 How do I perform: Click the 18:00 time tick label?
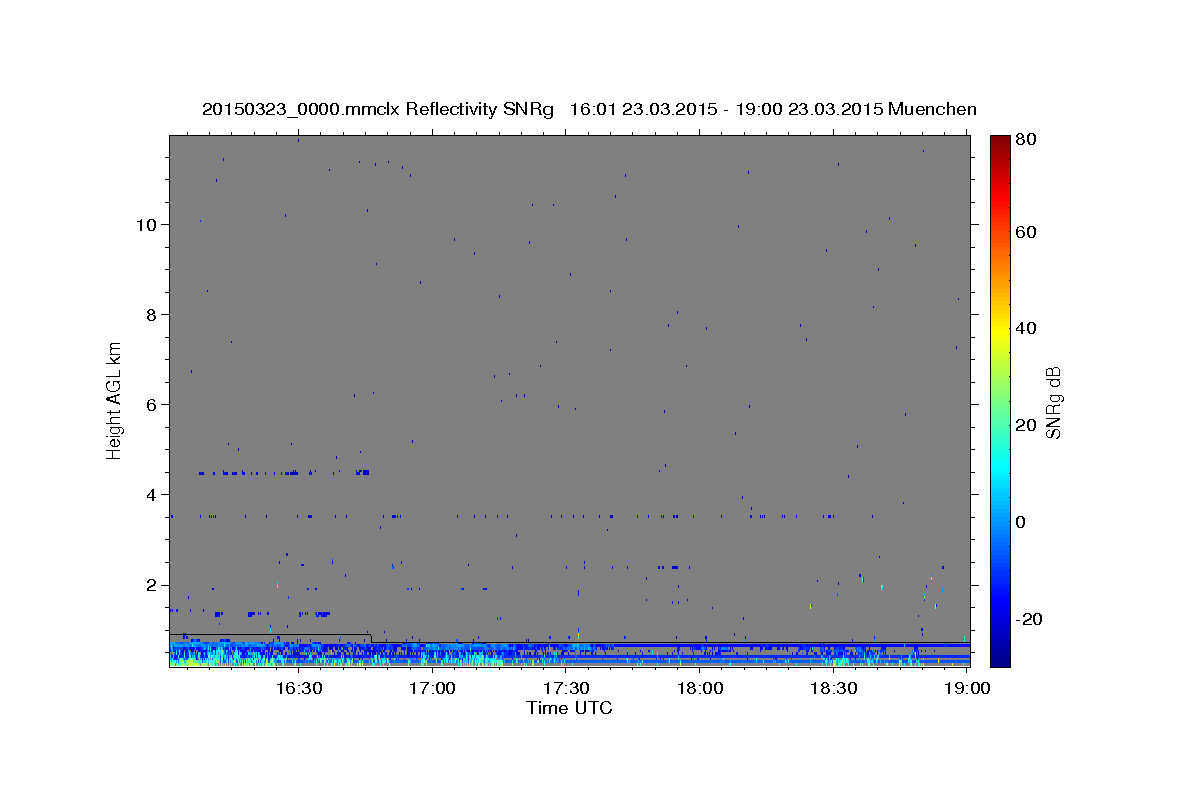[x=700, y=688]
